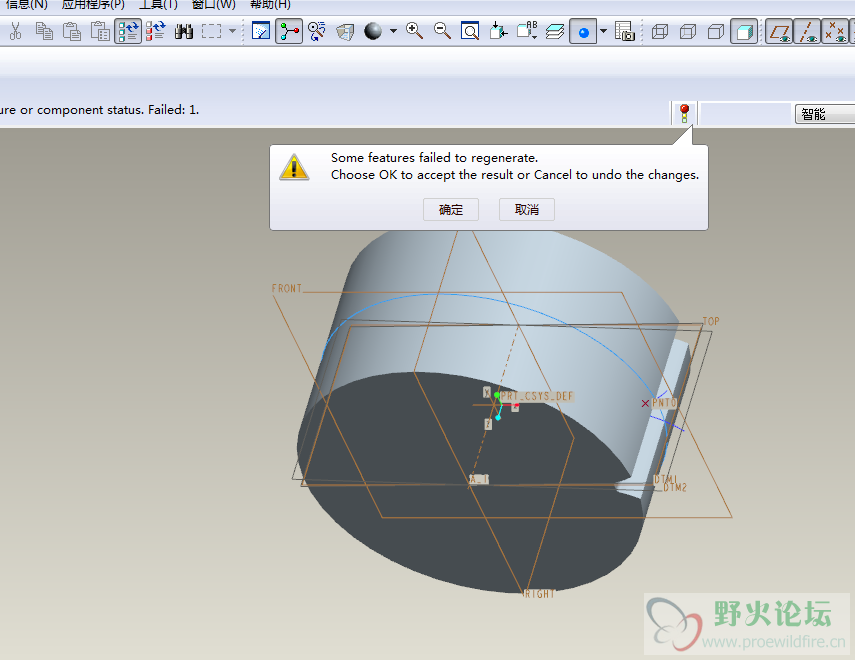Open the 应用程序(P) menu

coord(93,5)
